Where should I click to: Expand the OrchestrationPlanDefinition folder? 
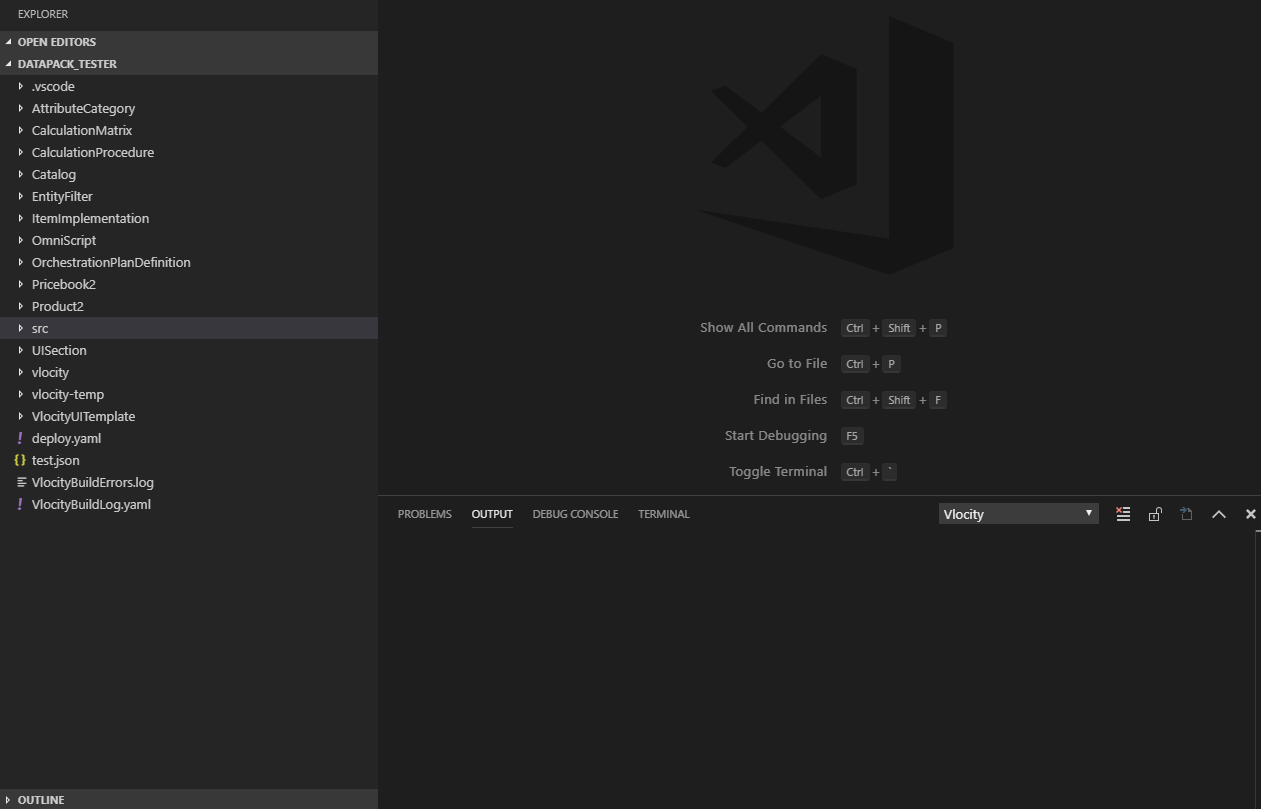click(189, 262)
